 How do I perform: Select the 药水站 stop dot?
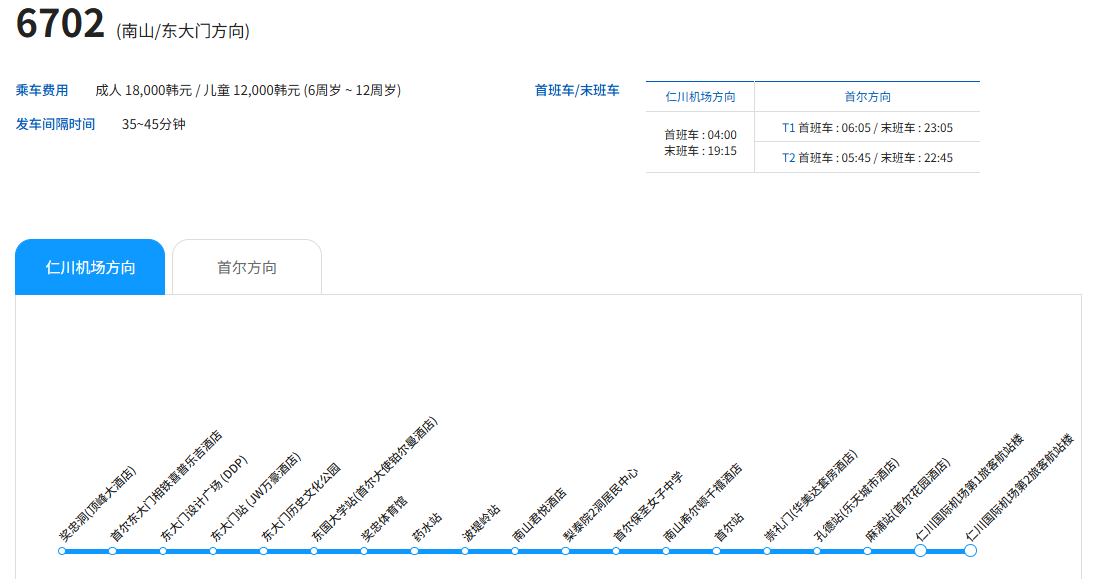[x=414, y=551]
